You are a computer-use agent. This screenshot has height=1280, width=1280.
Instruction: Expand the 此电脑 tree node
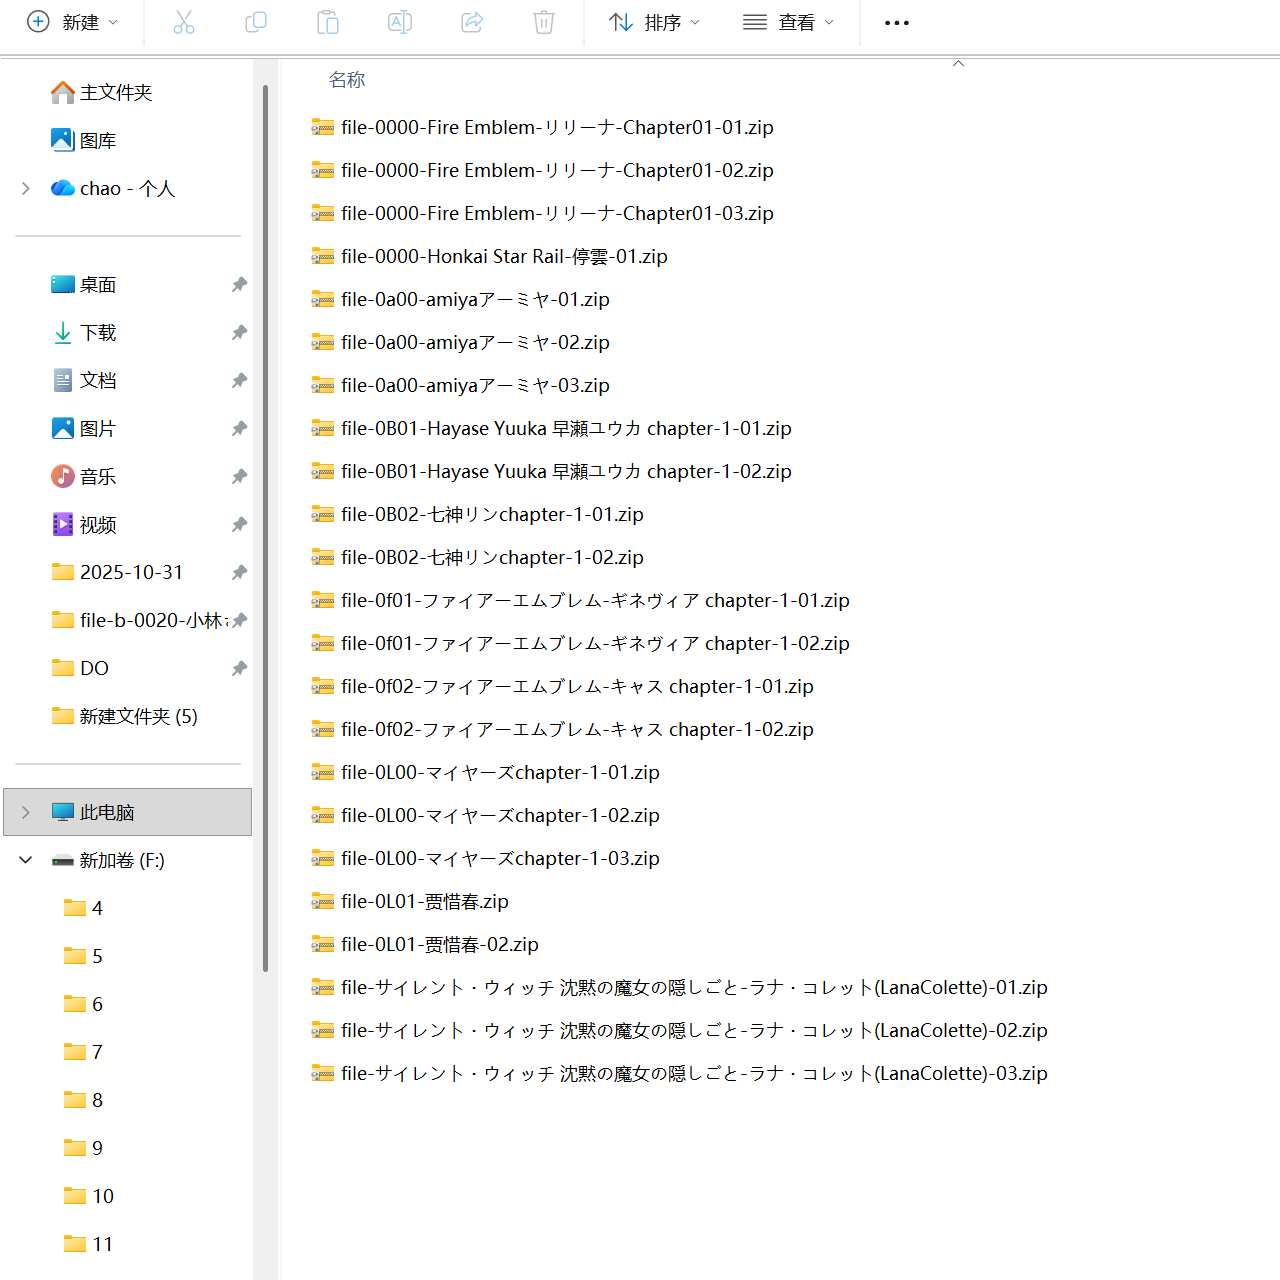click(26, 812)
